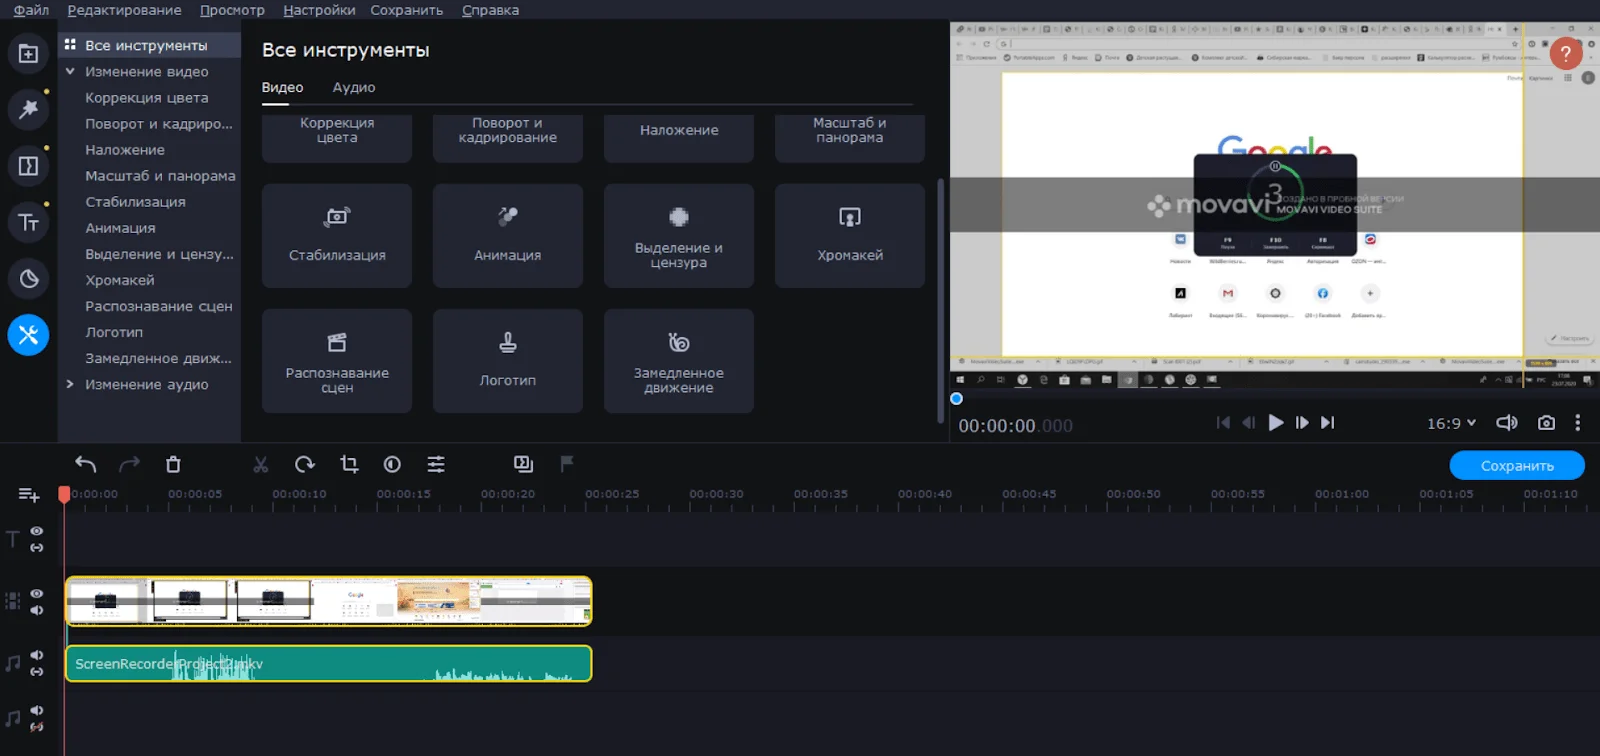Mute the ScreenRecorder audio track

(x=37, y=655)
